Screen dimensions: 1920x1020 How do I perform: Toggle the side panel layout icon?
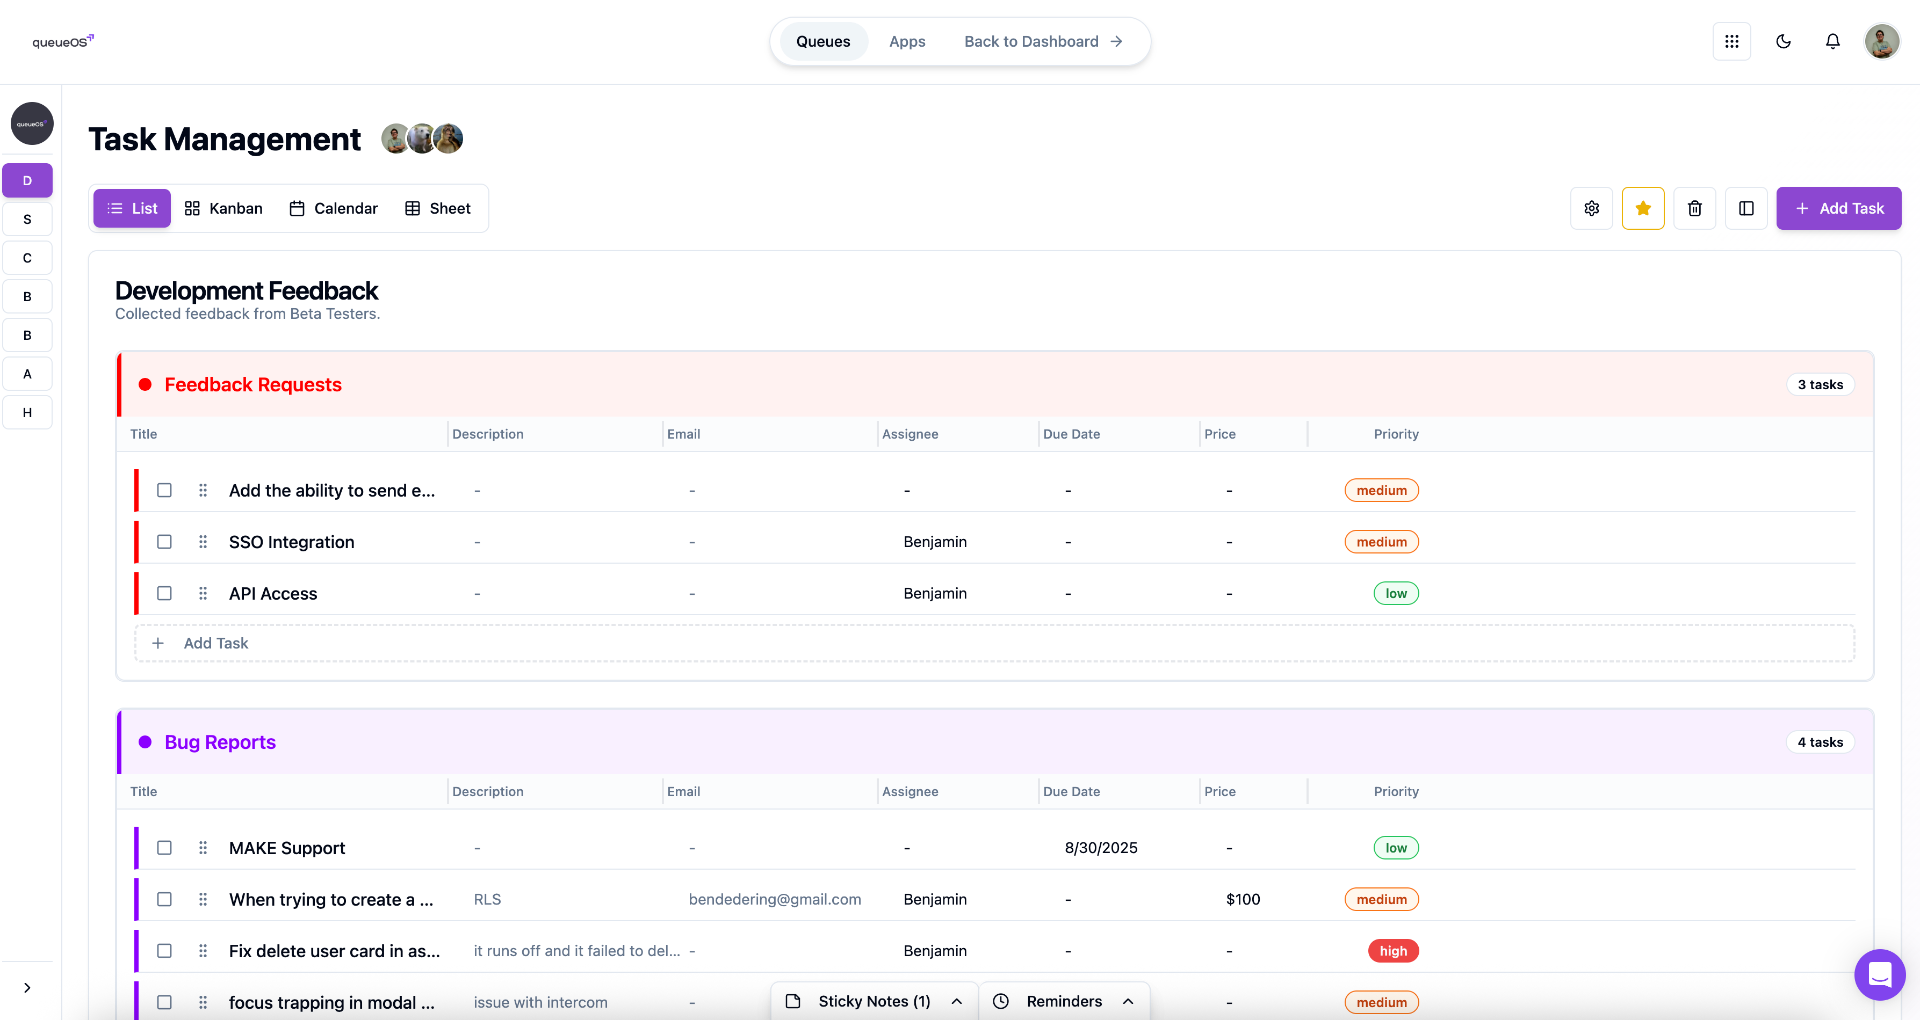click(1746, 209)
